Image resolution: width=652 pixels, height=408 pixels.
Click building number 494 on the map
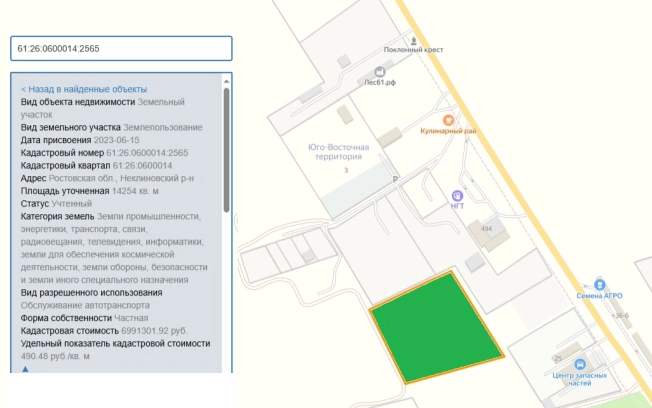point(487,229)
